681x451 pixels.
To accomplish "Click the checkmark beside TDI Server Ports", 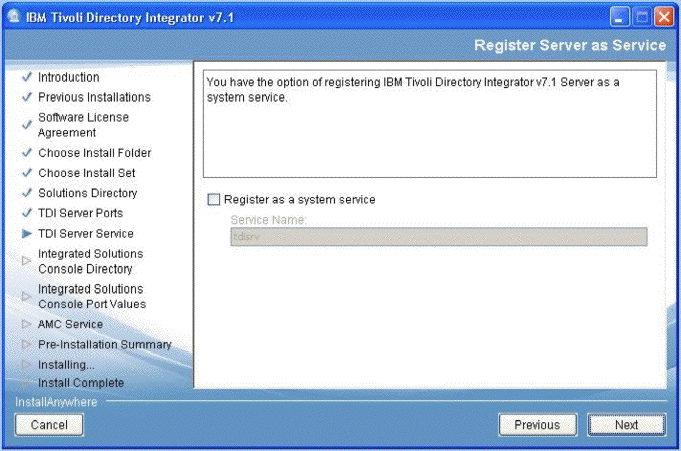I will tap(26, 213).
